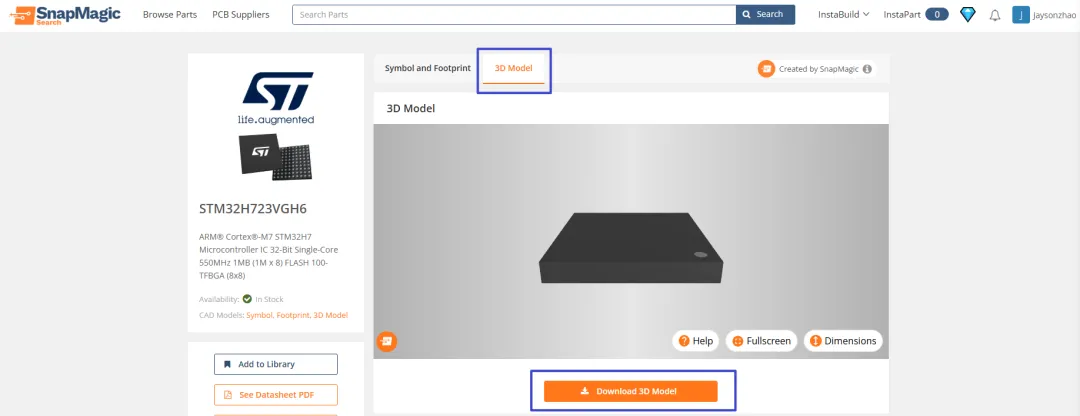The height and width of the screenshot is (416, 1080).
Task: Switch the 3D viewer to Fullscreen
Action: click(x=762, y=341)
